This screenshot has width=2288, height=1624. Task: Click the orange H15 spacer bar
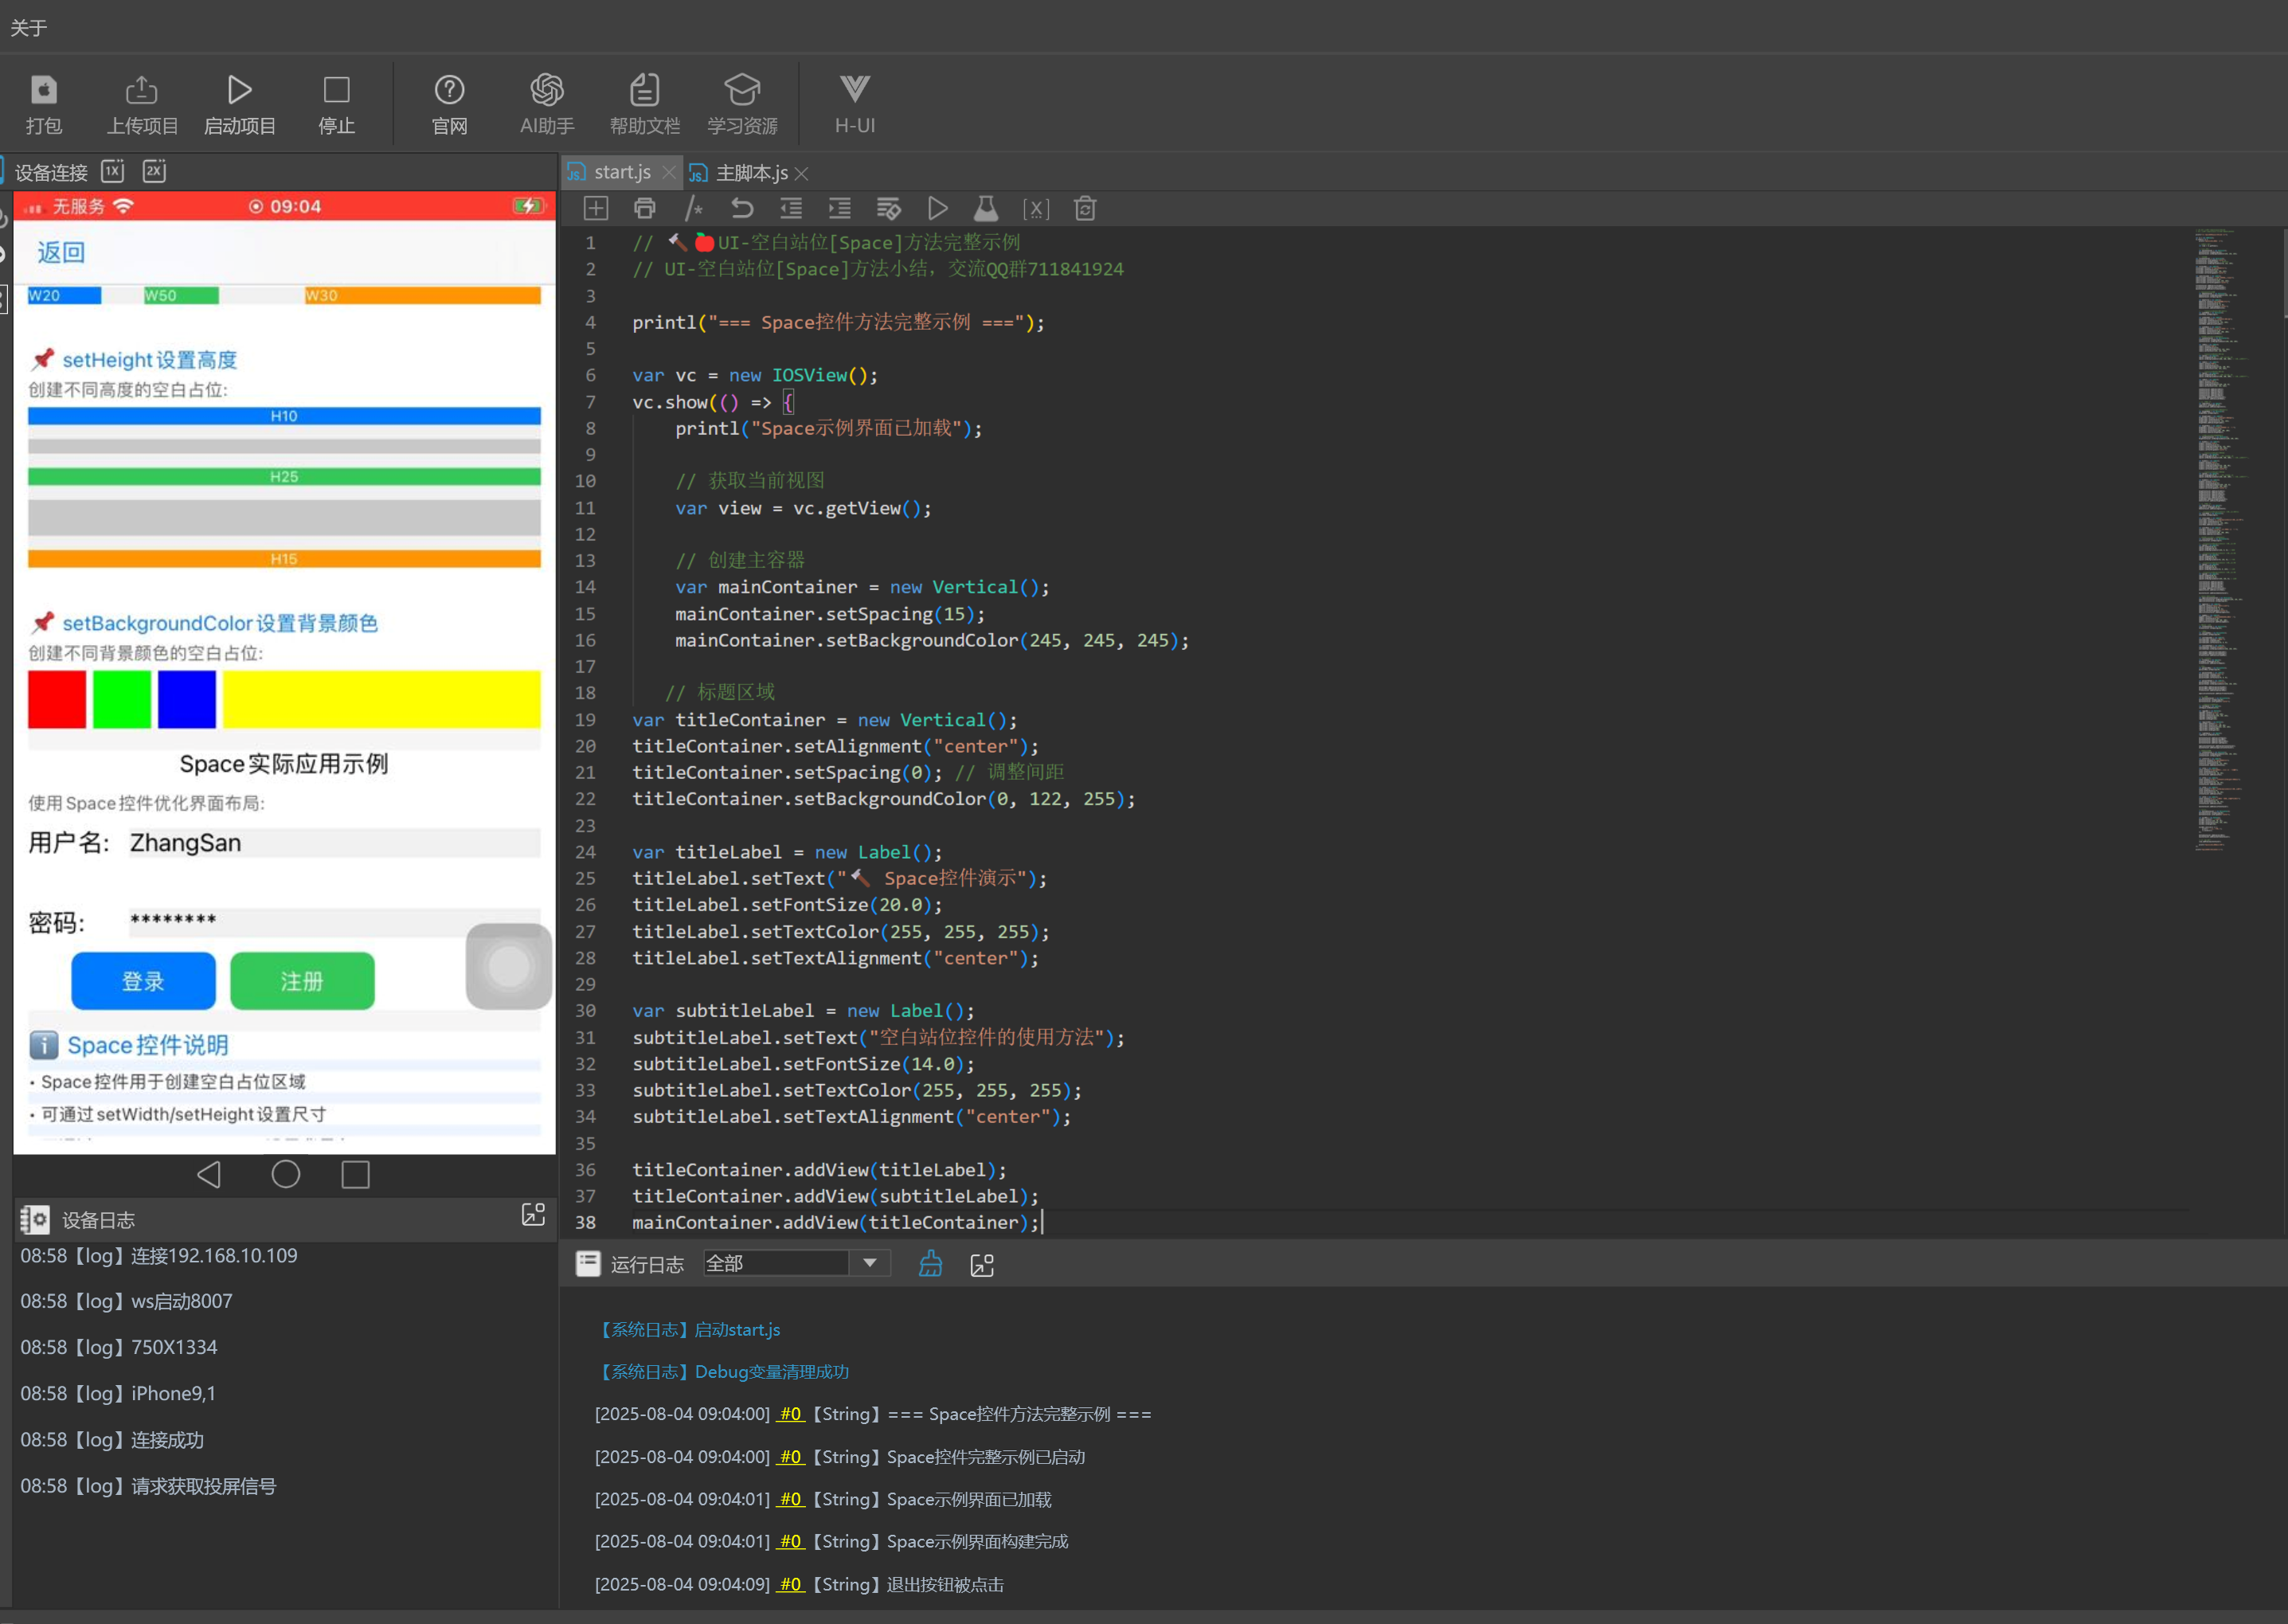pos(284,559)
